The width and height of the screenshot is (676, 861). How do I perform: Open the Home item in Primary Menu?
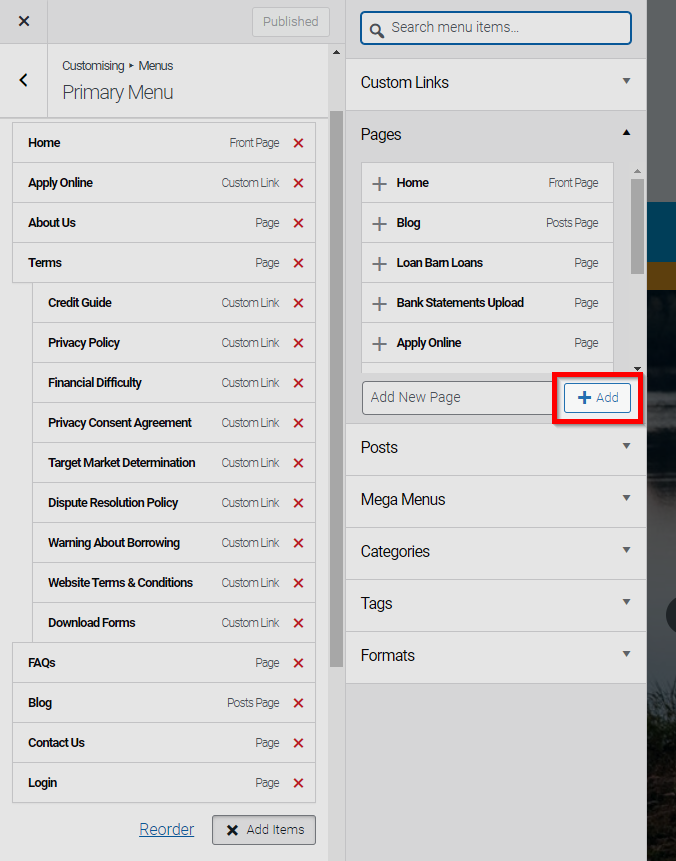tap(164, 143)
